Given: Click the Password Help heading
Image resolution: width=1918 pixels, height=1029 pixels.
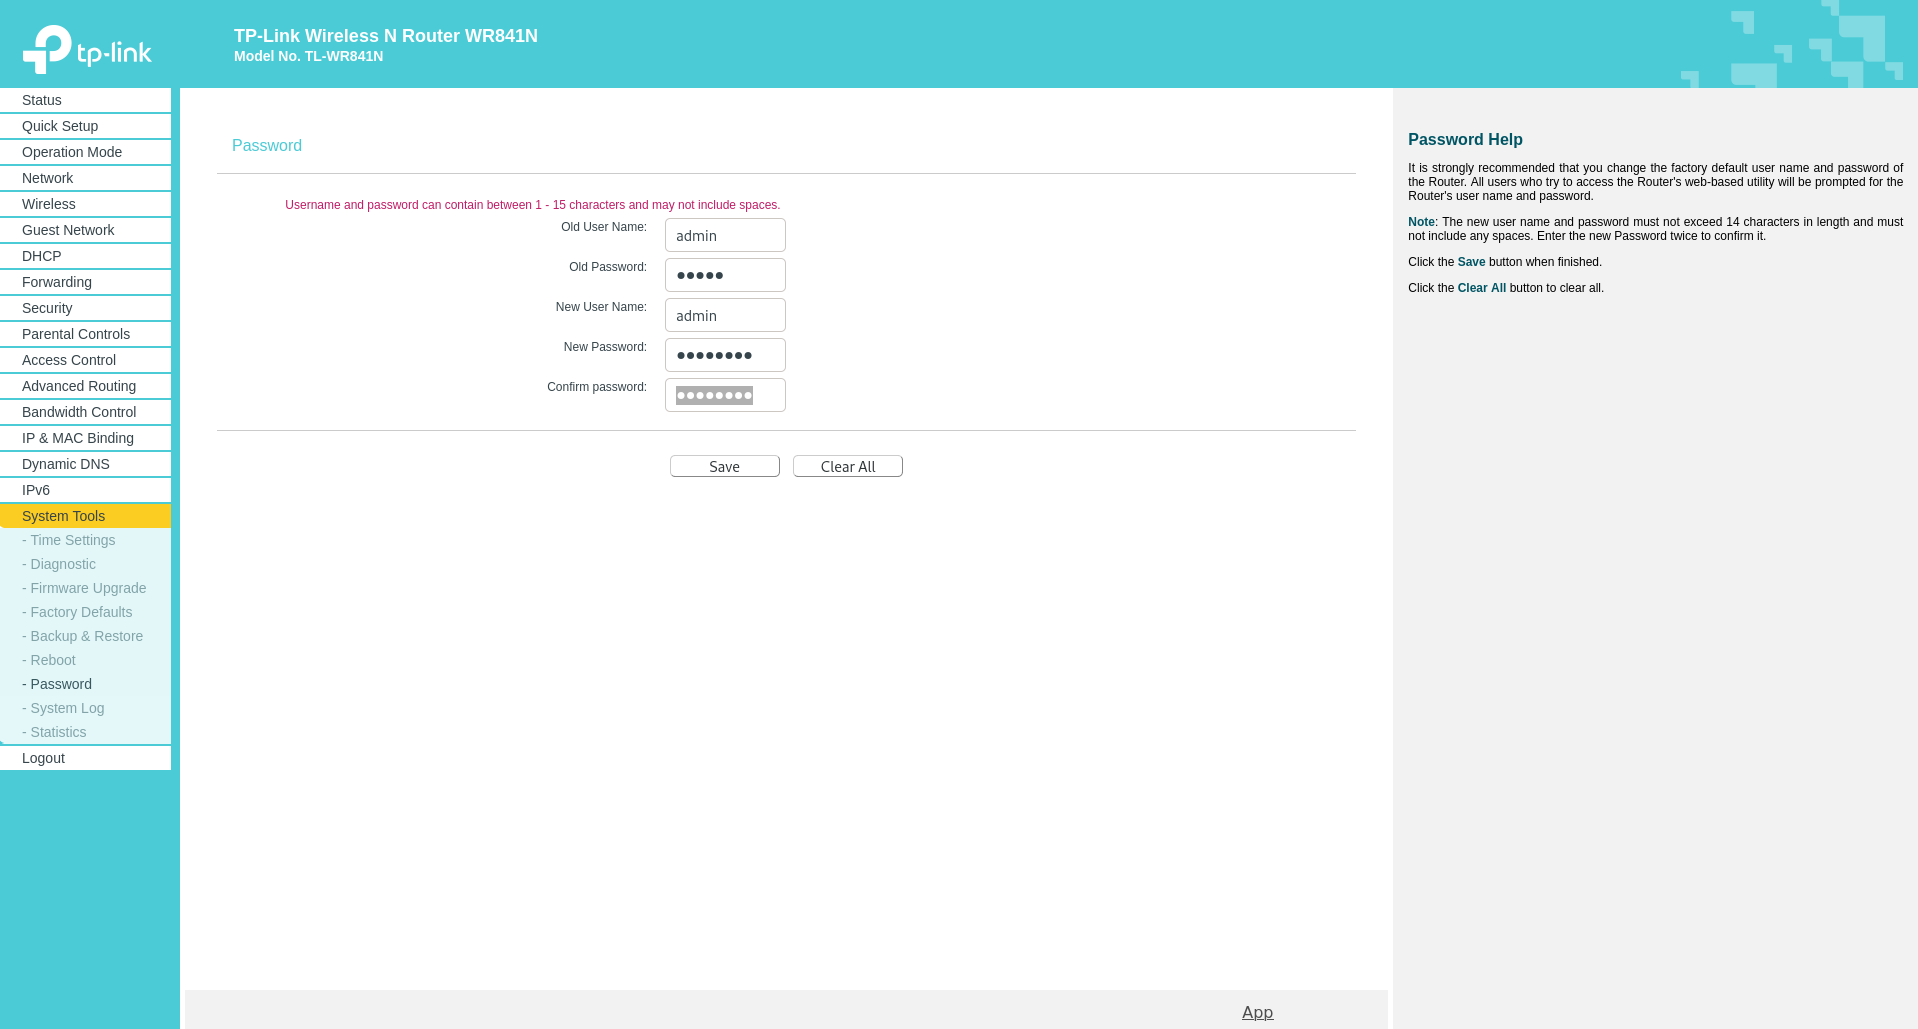Looking at the screenshot, I should click(1465, 140).
